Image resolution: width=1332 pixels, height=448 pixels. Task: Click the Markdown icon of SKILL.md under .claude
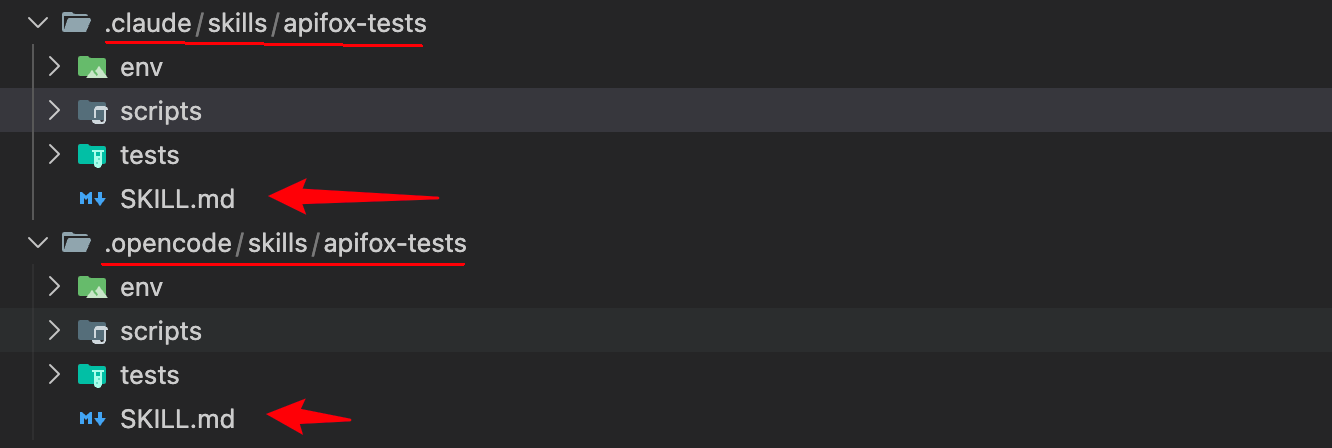point(92,199)
